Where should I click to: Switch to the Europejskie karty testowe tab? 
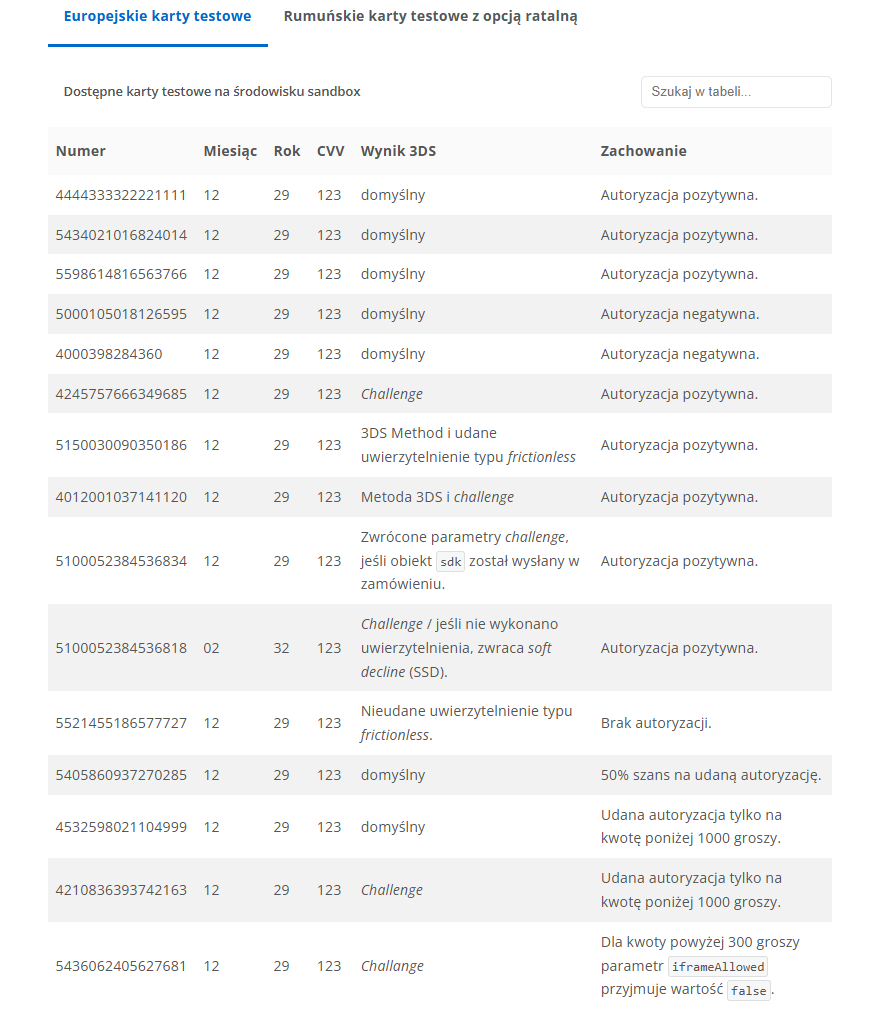pyautogui.click(x=157, y=17)
